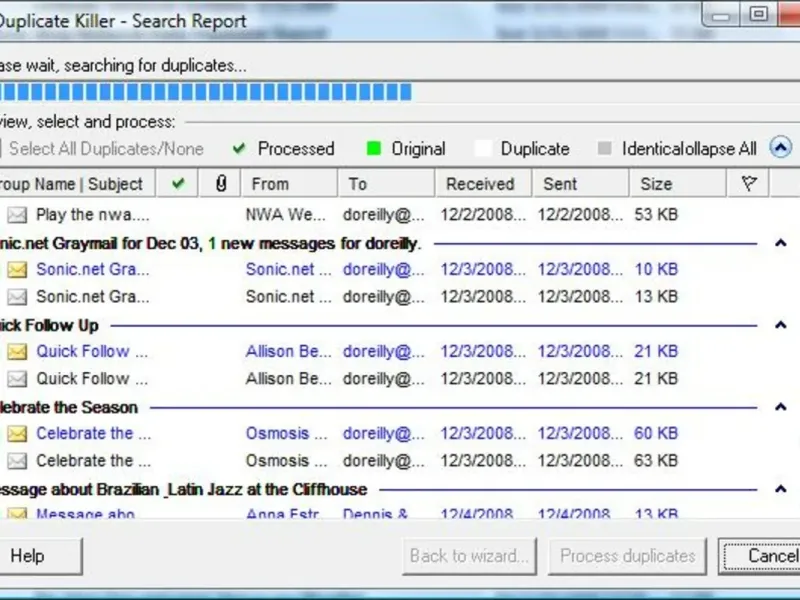Screen dimensions: 800x600
Task: Sort by the checkmark processed column header
Action: click(178, 183)
